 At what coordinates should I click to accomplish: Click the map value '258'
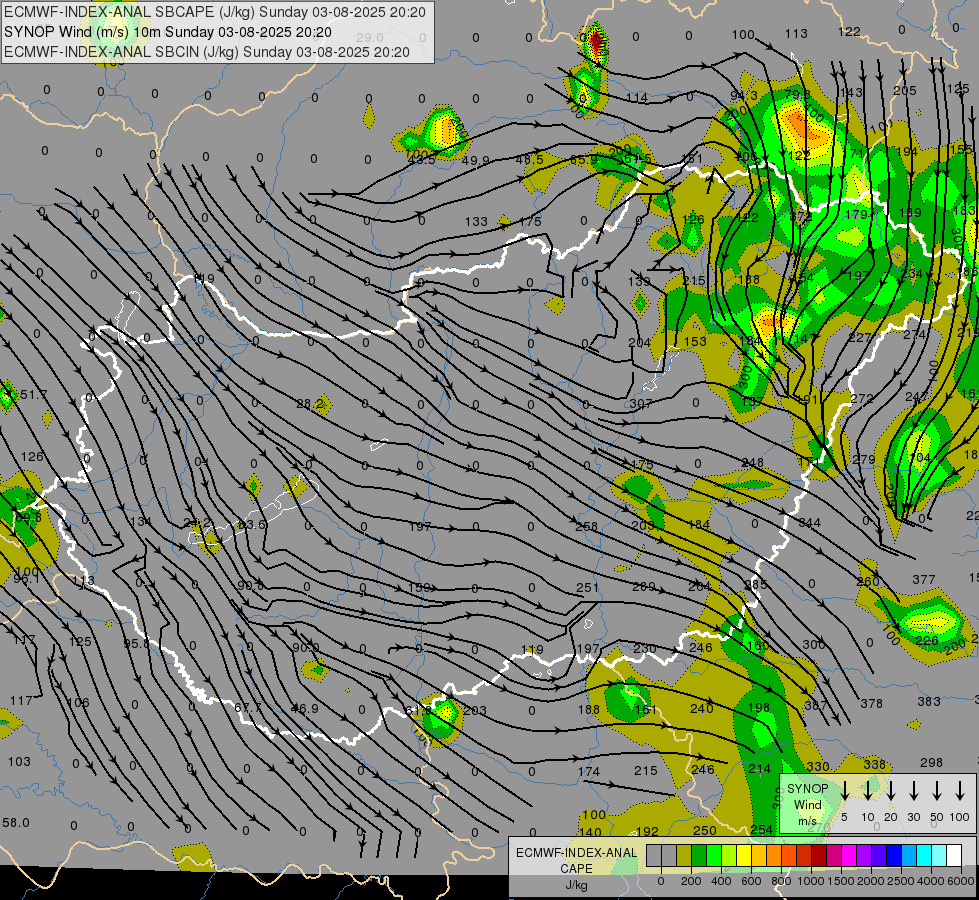click(587, 527)
